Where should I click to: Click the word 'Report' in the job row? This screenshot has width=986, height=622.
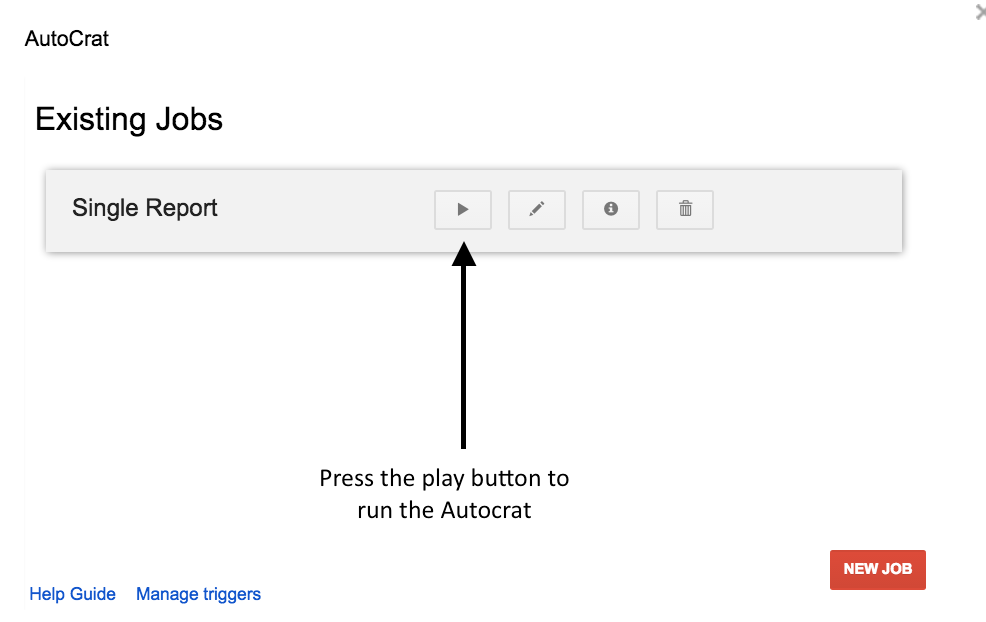click(x=182, y=208)
